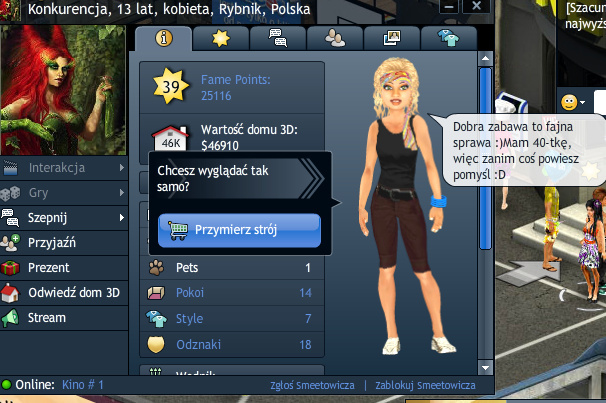The width and height of the screenshot is (606, 403).
Task: Click the Style count 7
Action: (x=308, y=318)
